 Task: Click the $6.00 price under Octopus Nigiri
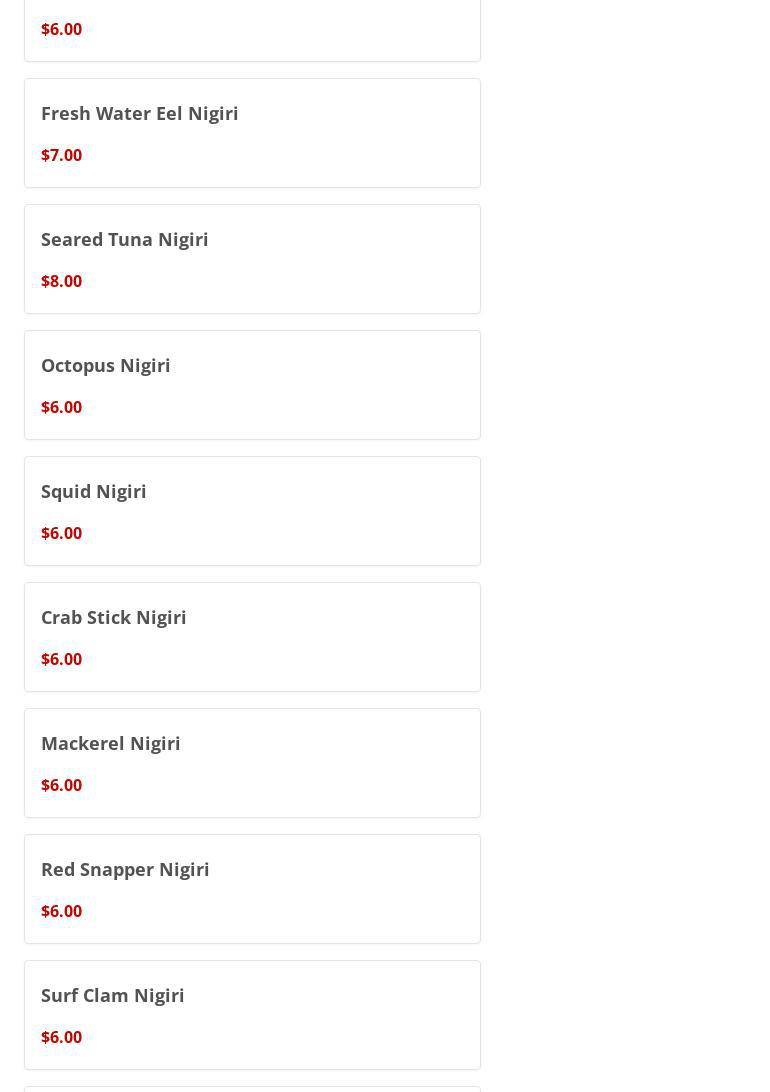(61, 407)
